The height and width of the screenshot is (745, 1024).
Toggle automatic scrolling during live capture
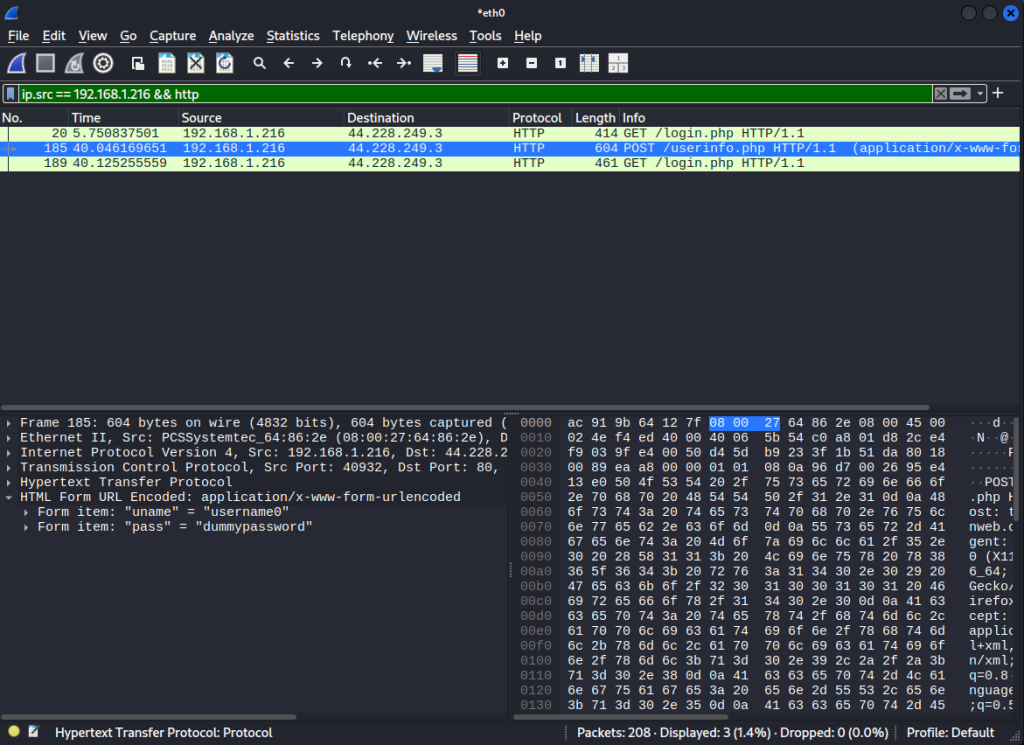click(x=433, y=63)
